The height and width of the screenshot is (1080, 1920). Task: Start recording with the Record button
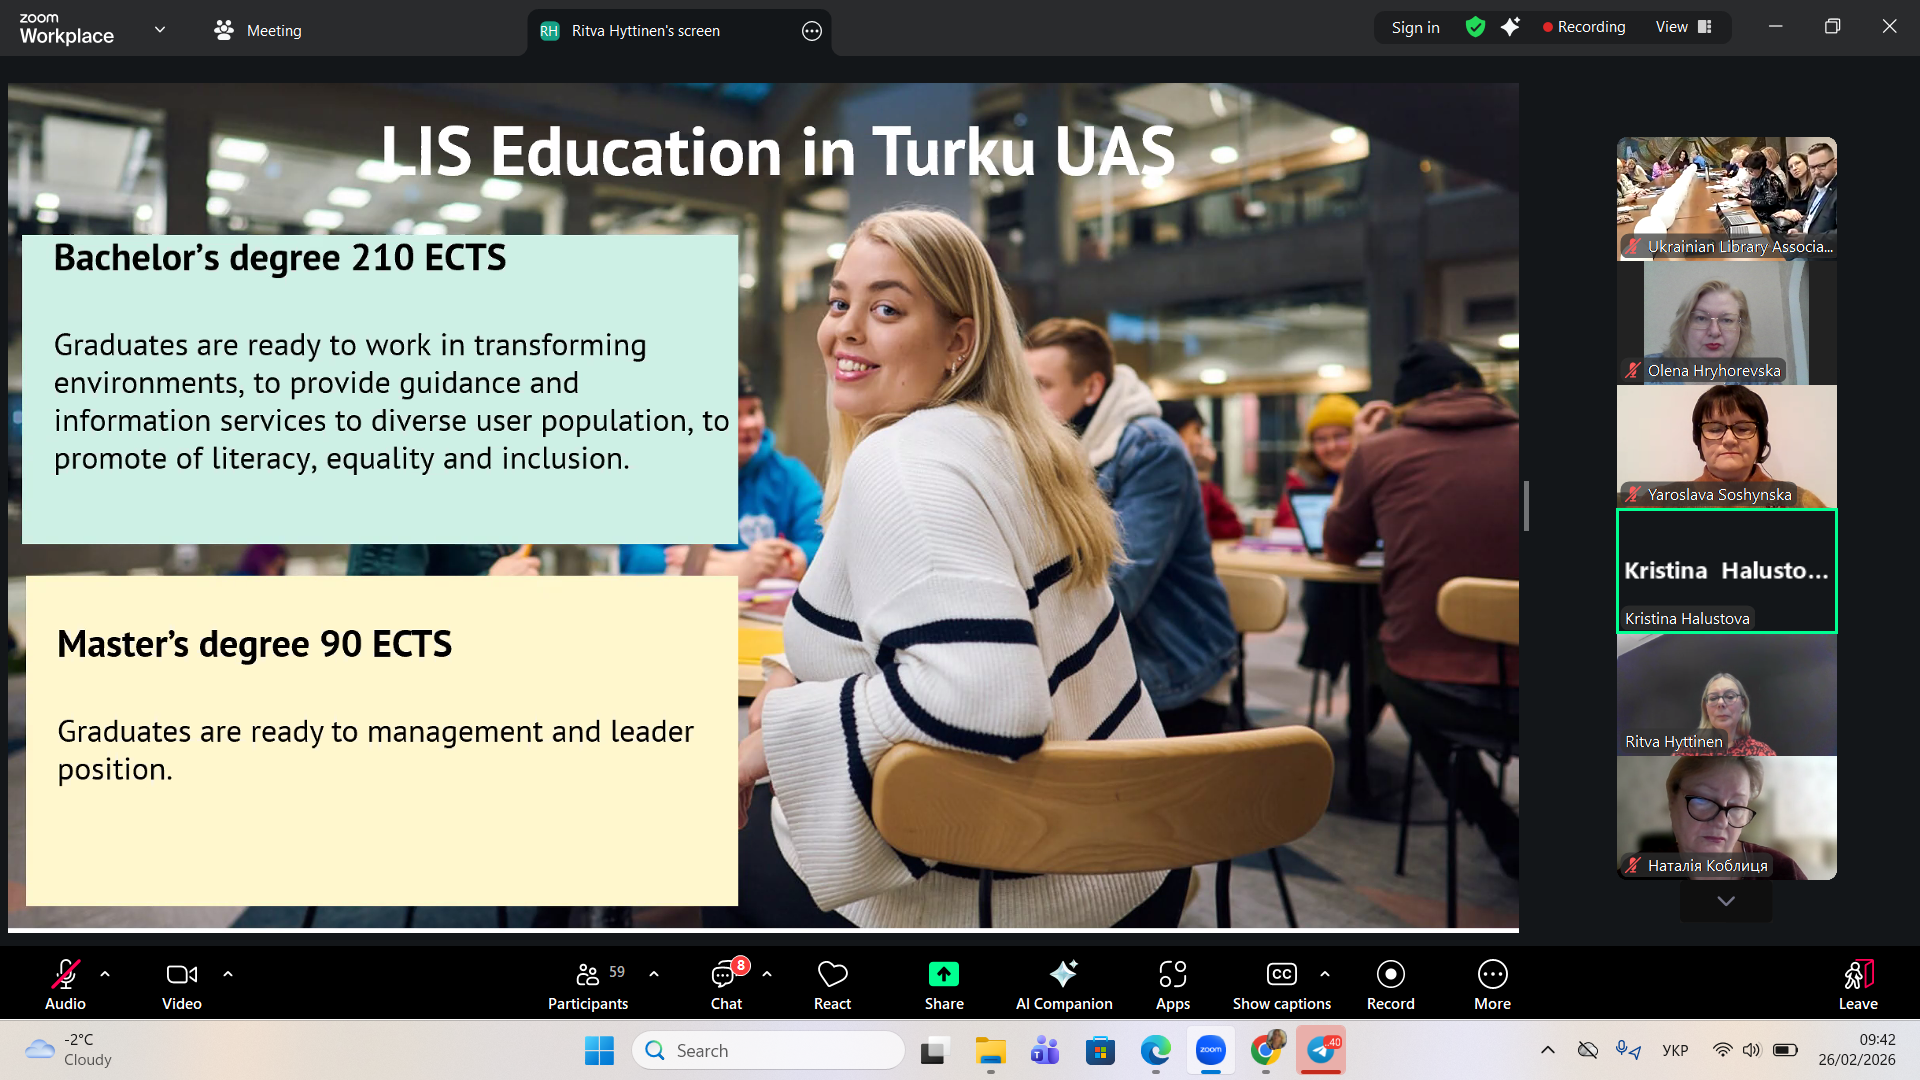[1390, 985]
